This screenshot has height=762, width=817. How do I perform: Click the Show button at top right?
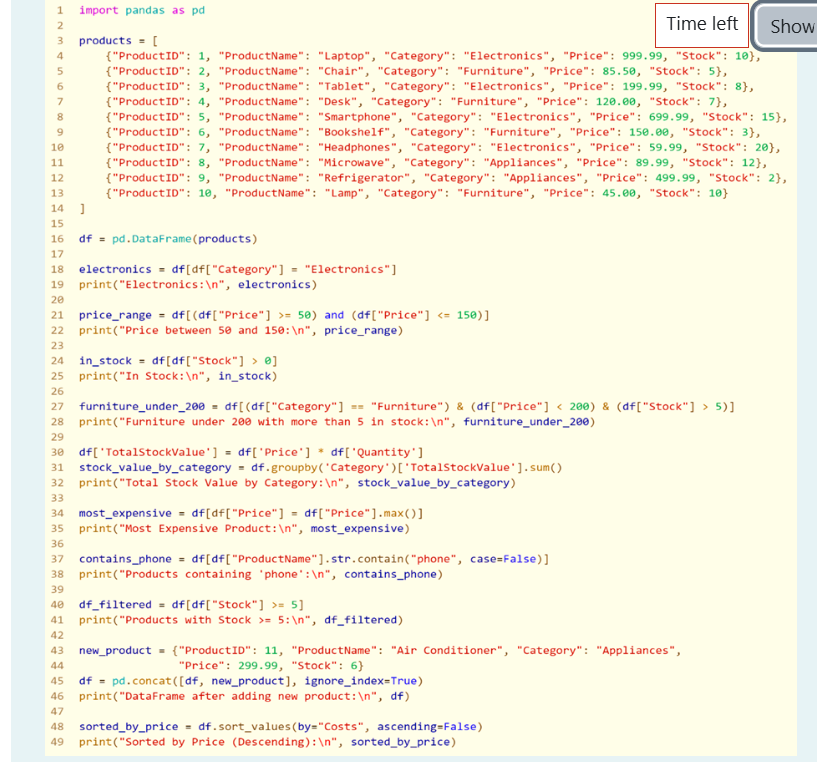tap(795, 24)
